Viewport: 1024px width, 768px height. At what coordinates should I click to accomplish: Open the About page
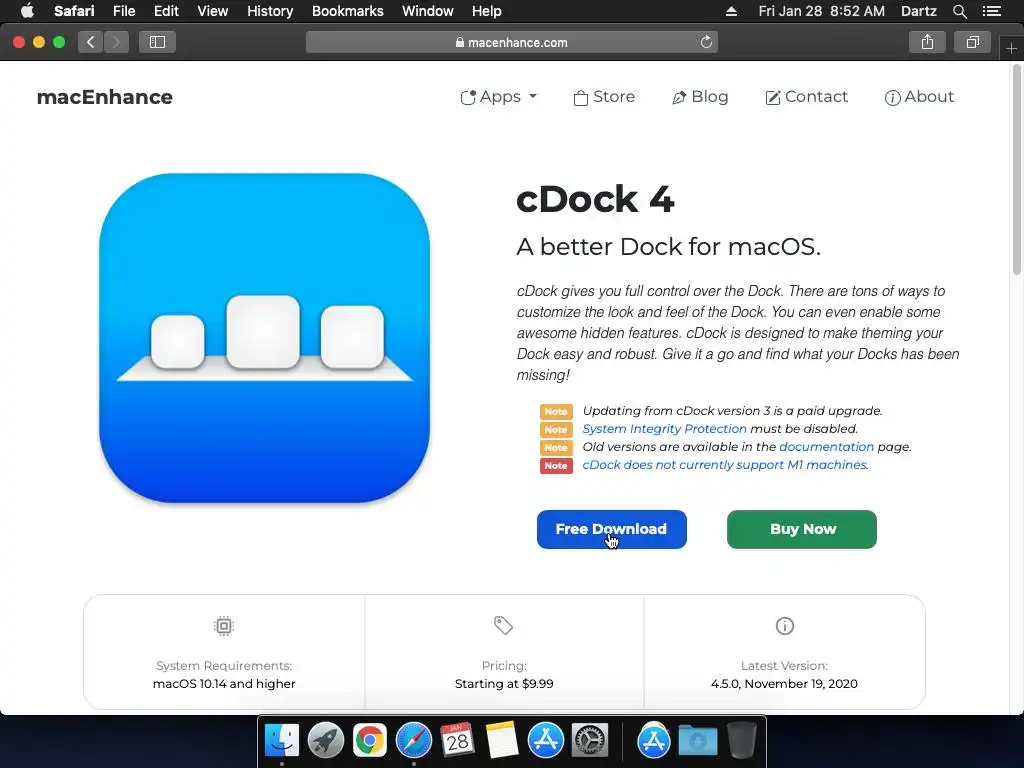(919, 97)
